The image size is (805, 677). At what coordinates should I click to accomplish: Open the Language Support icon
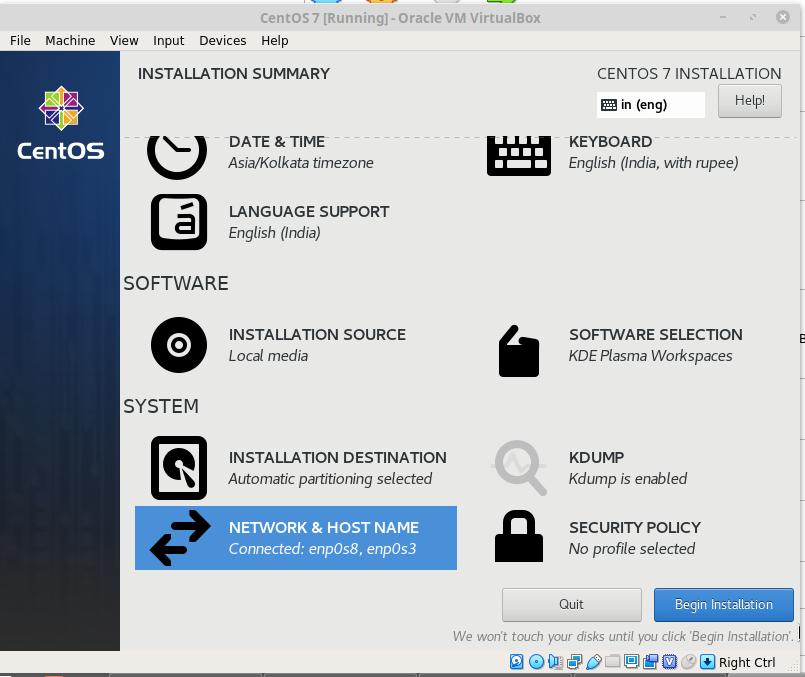pyautogui.click(x=179, y=222)
